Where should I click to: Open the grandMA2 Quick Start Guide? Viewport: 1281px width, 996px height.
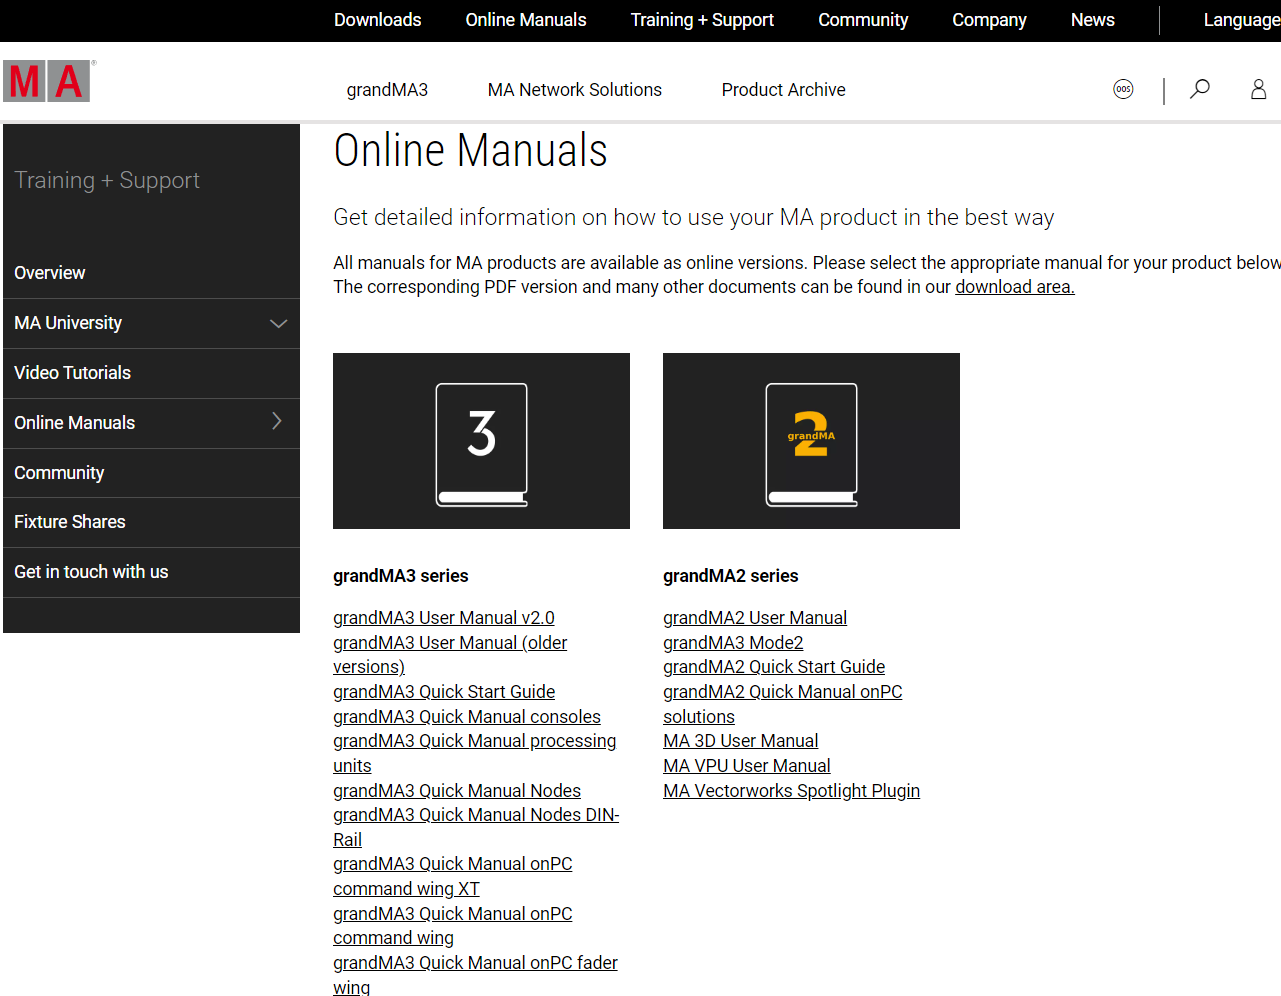tap(773, 666)
